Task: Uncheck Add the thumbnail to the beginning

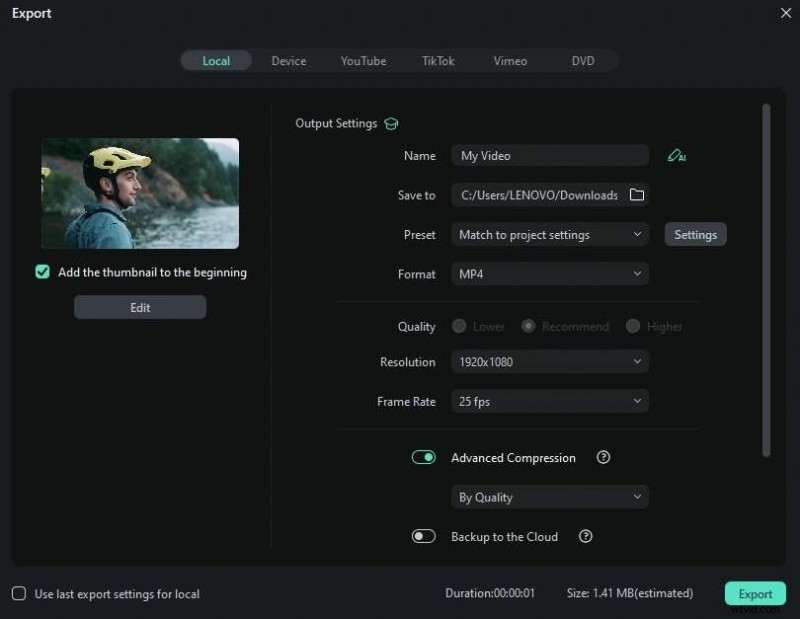Action: [41, 272]
